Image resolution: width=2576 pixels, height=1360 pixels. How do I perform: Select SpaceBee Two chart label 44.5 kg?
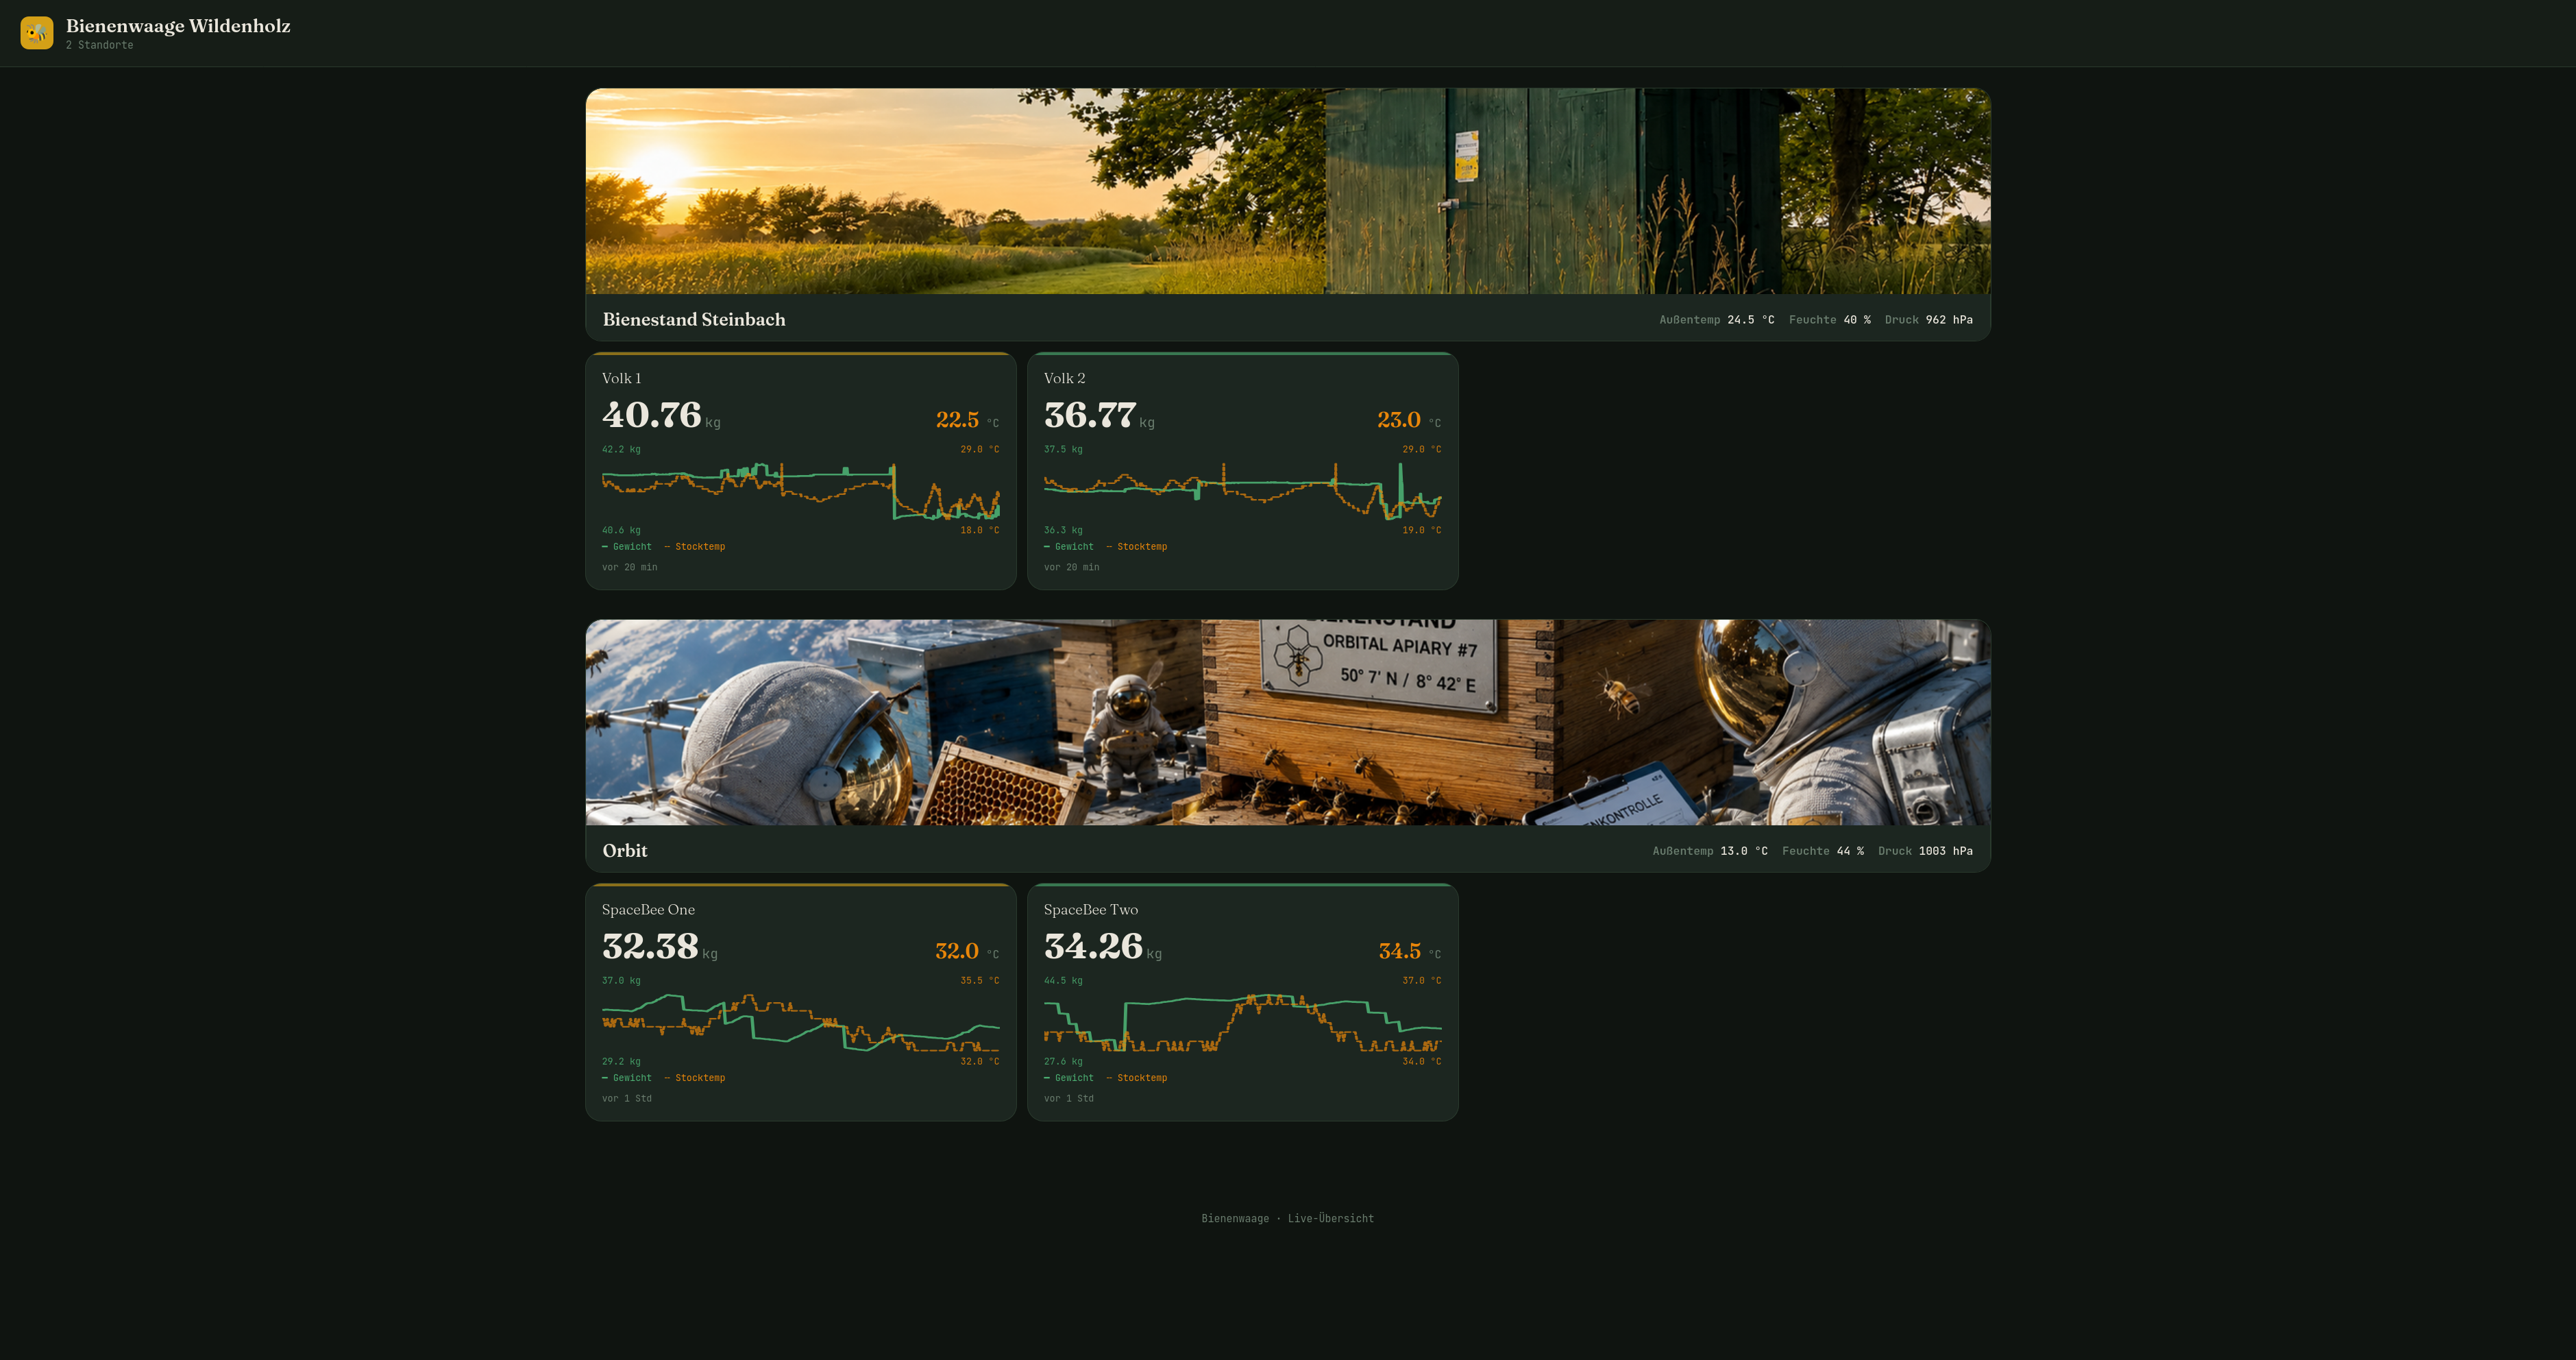coord(1063,981)
